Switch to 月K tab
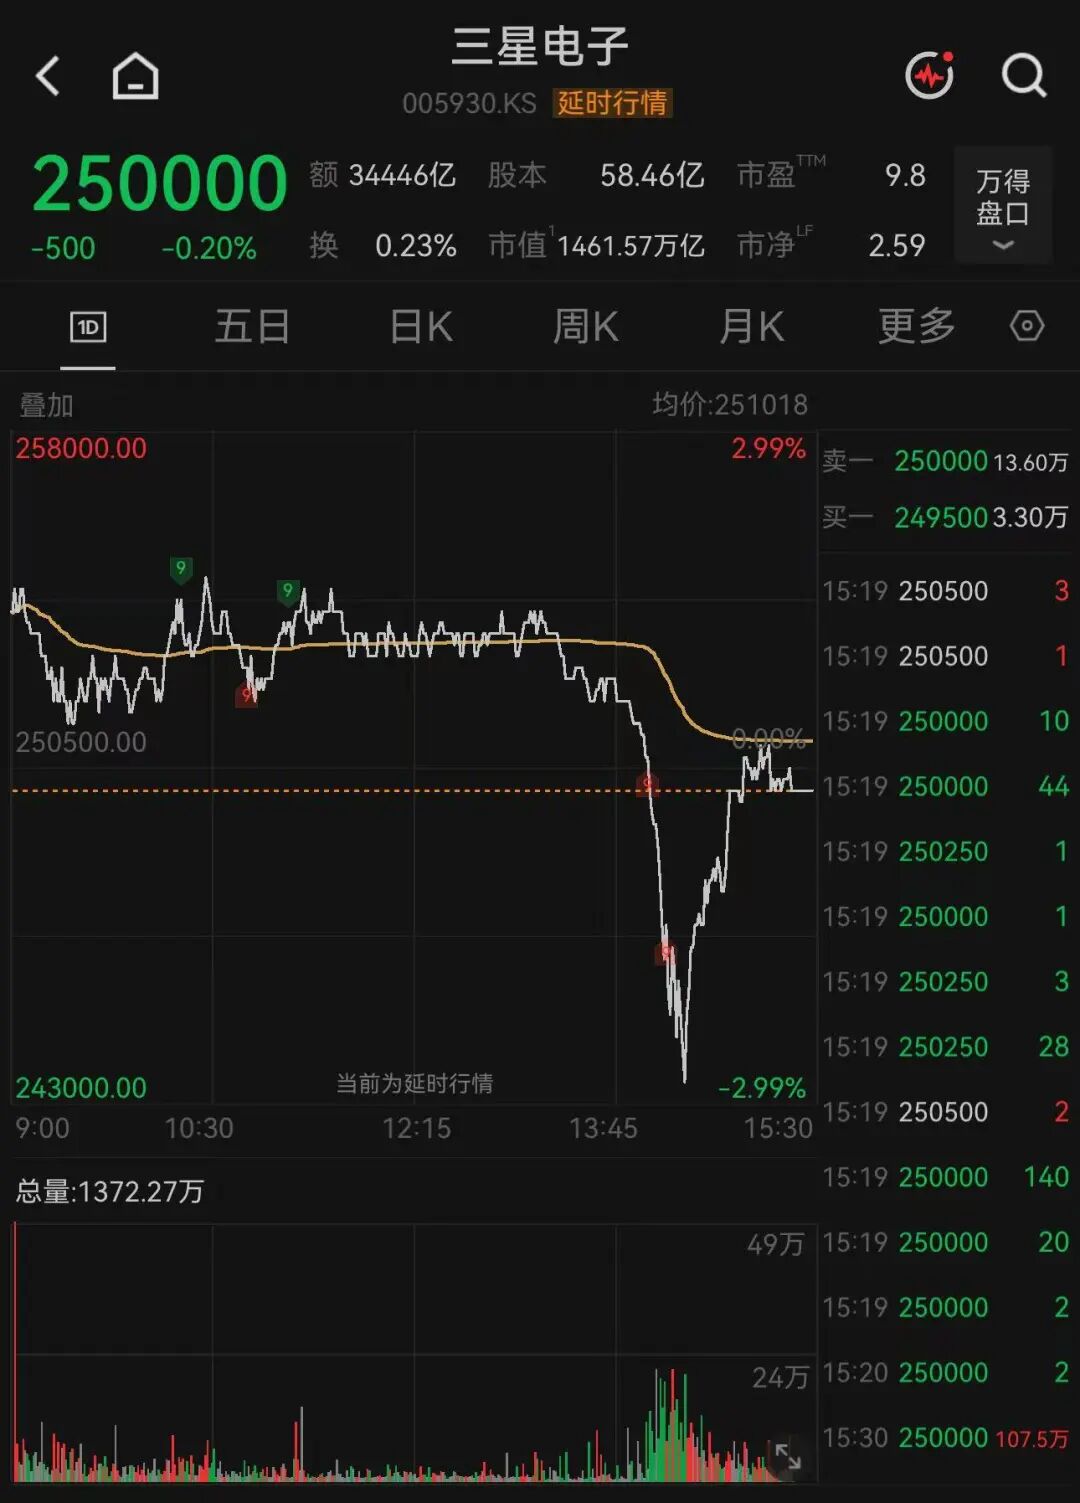This screenshot has height=1503, width=1080. pyautogui.click(x=752, y=327)
